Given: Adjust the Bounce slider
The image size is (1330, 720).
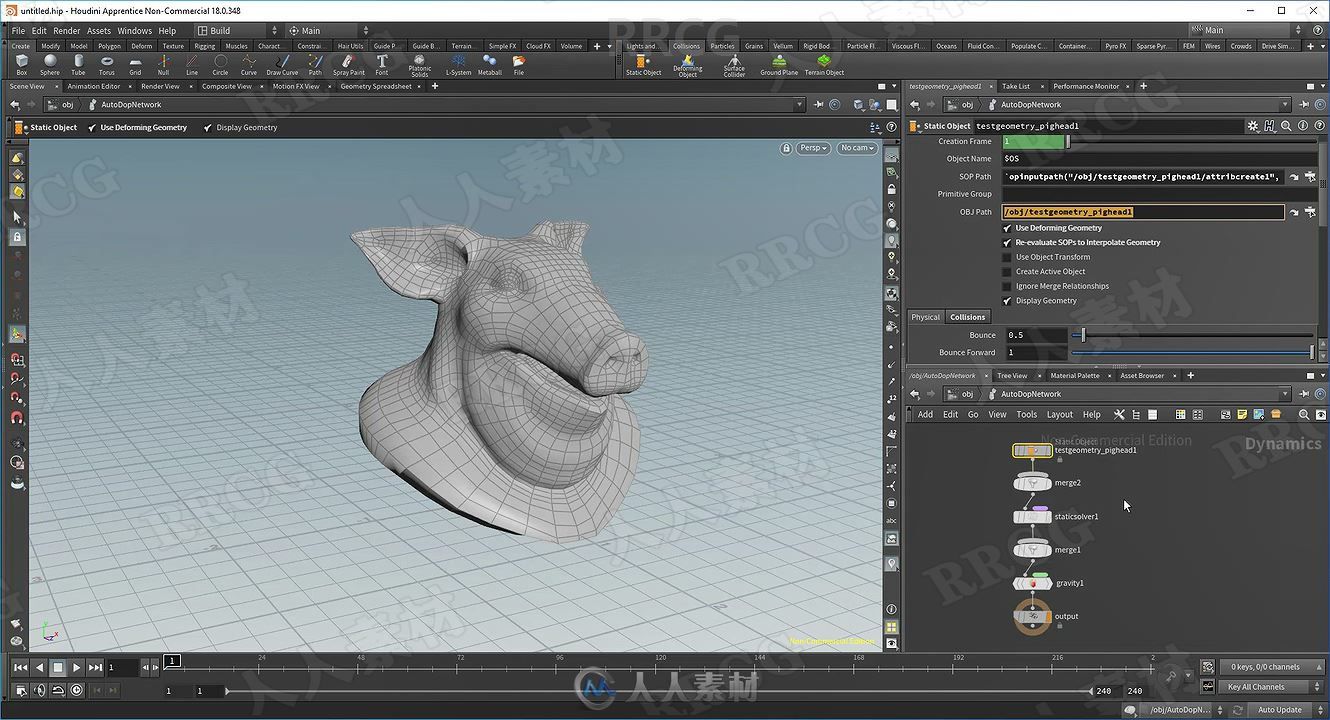Looking at the screenshot, I should tap(1192, 335).
